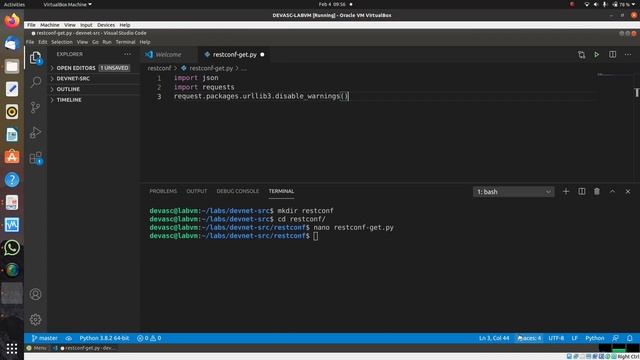Viewport: 640px width, 360px height.
Task: Open WhatsApp from the dock
Action: [x=12, y=247]
